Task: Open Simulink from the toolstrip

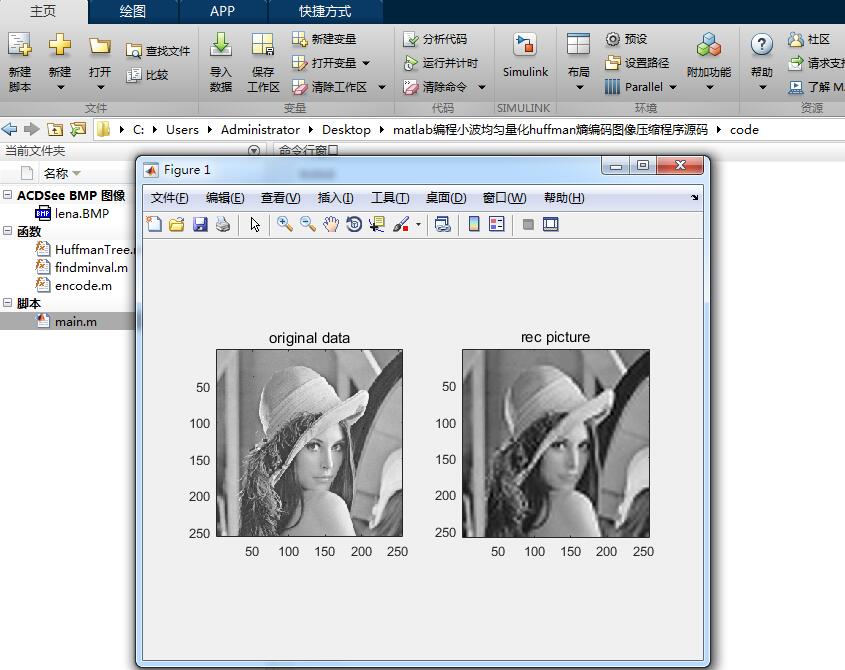Action: point(525,54)
